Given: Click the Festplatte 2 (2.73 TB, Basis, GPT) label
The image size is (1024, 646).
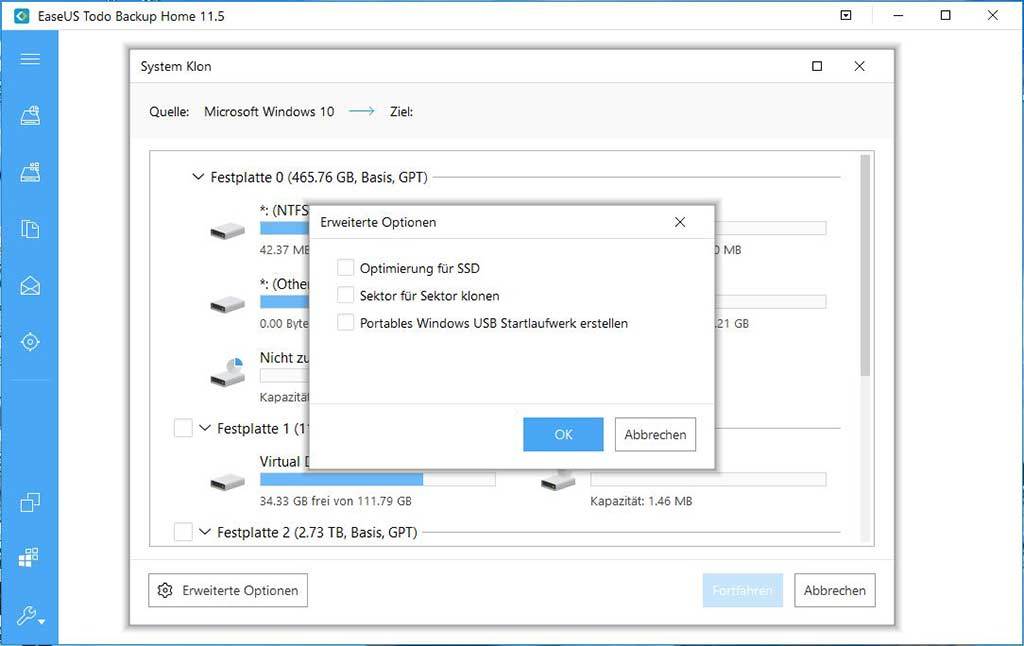Looking at the screenshot, I should click(317, 532).
